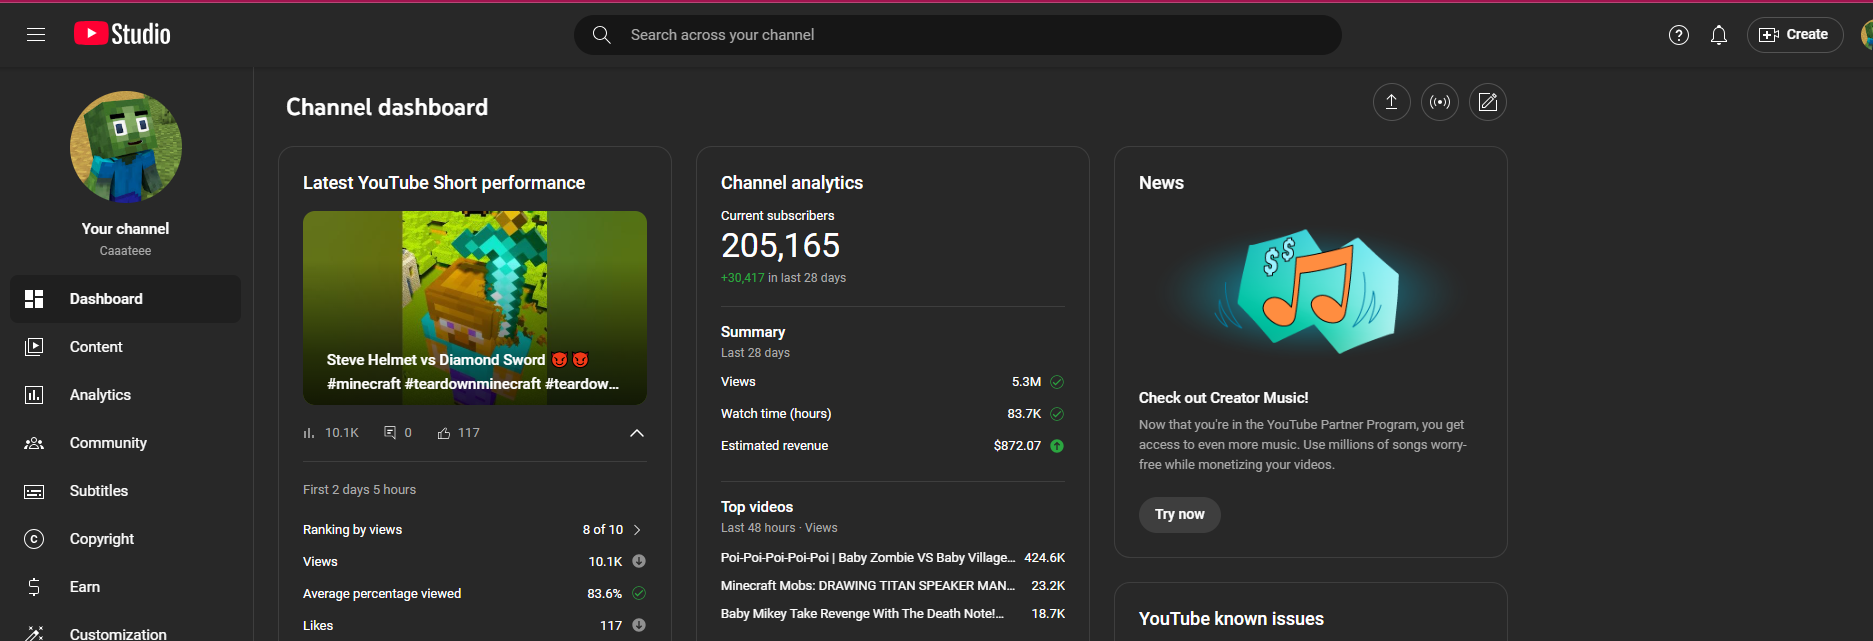1873x641 pixels.
Task: Click the Caaateee channel name
Action: pos(126,251)
